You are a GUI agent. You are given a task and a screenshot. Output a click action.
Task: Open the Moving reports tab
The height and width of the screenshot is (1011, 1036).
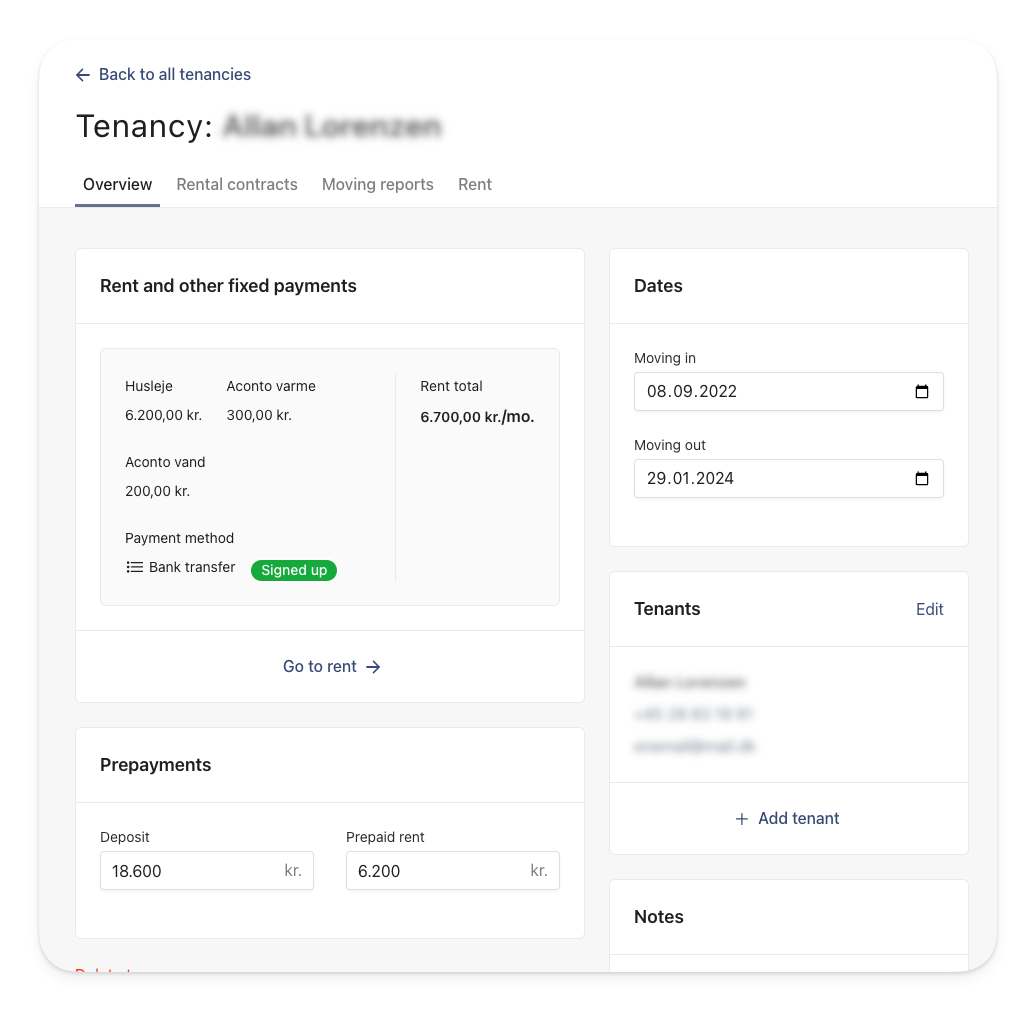tap(377, 184)
